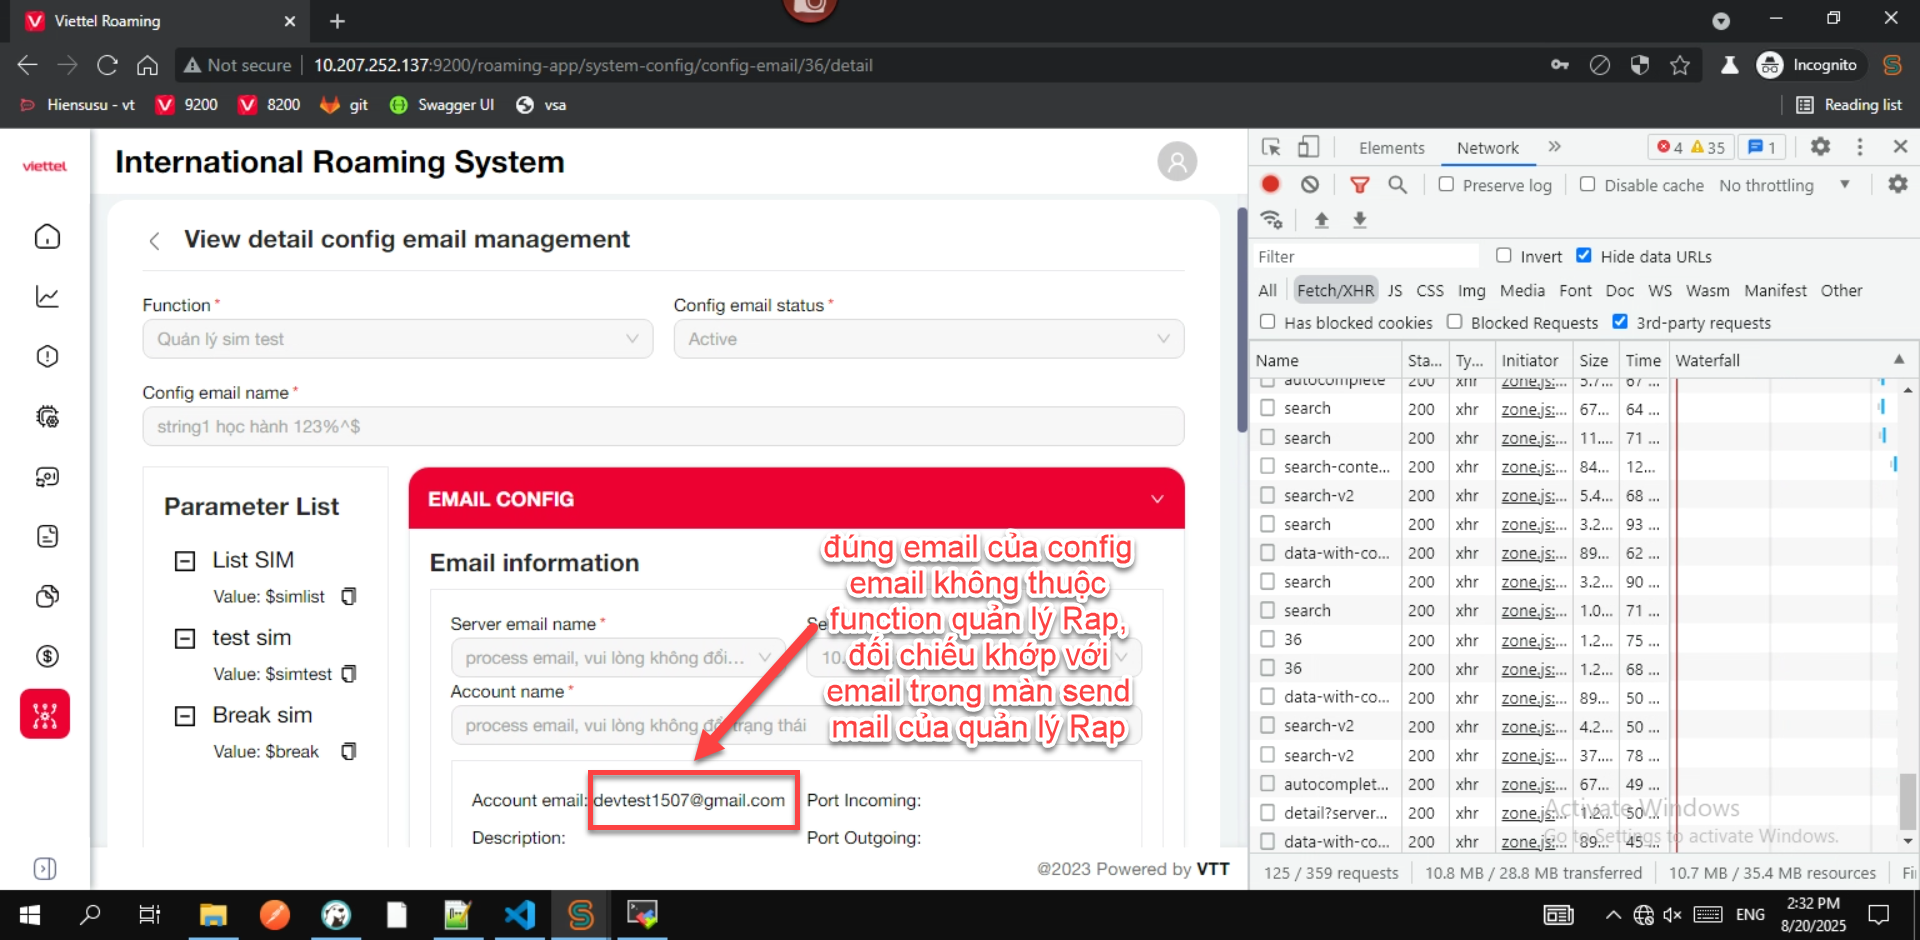Tick the Disable cache checkbox

[x=1587, y=185]
